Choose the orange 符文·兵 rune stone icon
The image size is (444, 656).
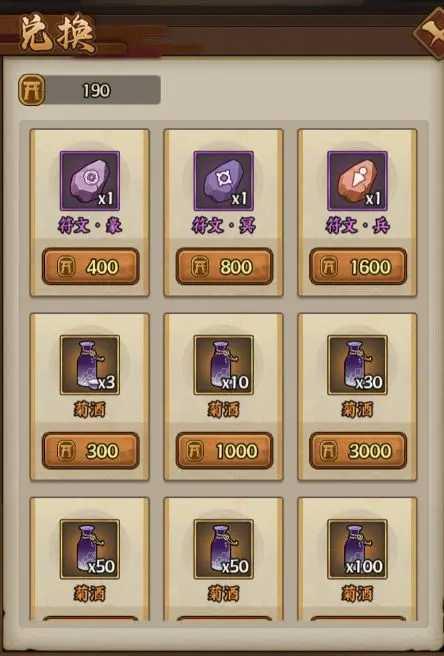point(357,181)
